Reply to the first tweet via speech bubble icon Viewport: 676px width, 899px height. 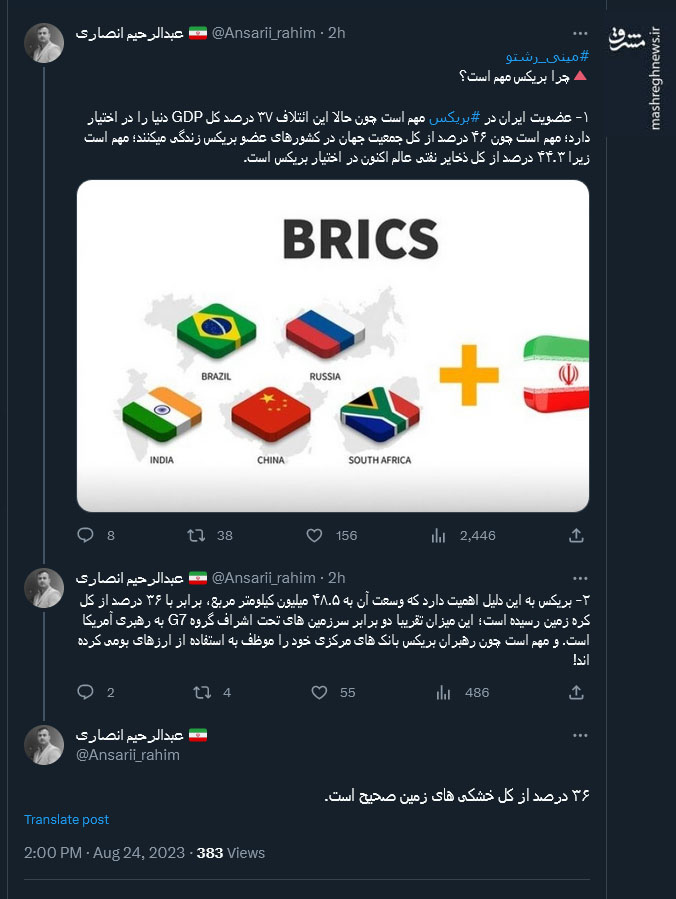point(85,536)
